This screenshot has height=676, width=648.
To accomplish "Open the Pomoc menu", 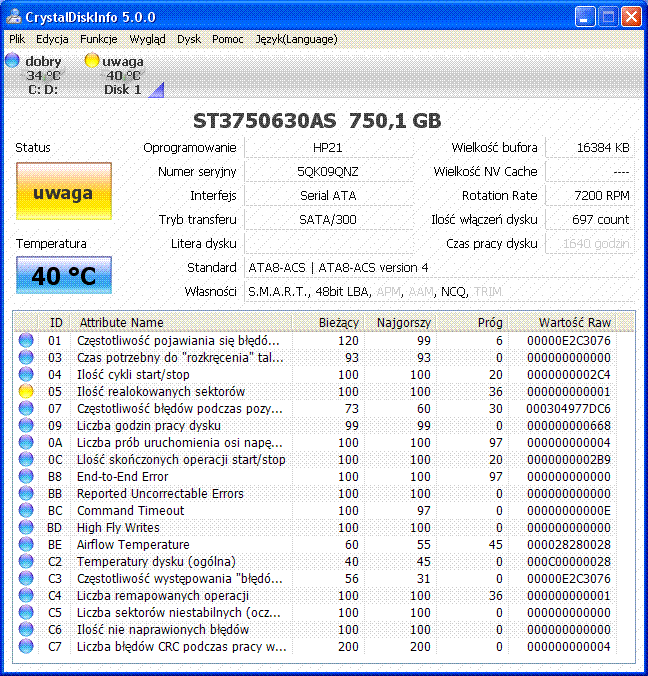I will click(x=228, y=39).
